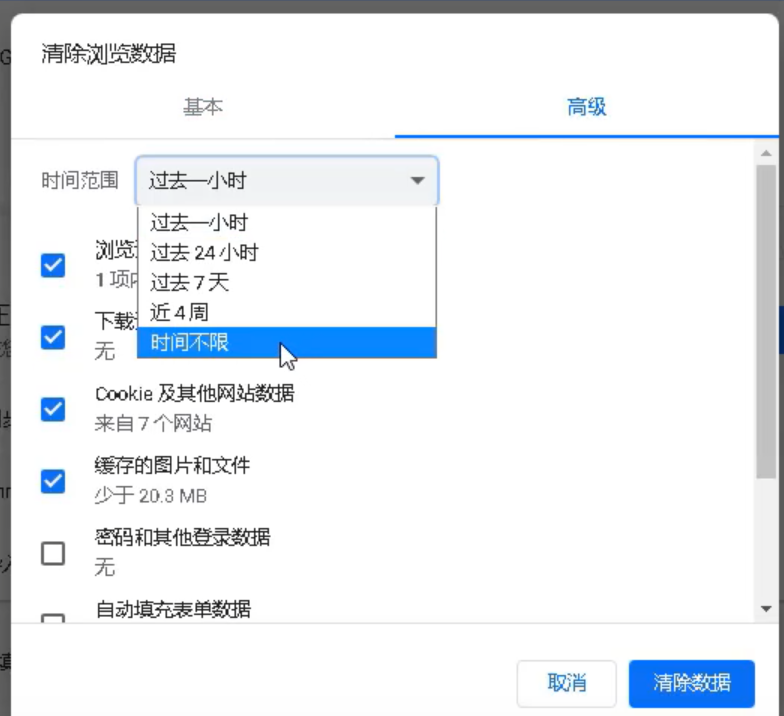Click the 少于 20.3 MB cache size text
This screenshot has width=784, height=716.
coord(151,495)
